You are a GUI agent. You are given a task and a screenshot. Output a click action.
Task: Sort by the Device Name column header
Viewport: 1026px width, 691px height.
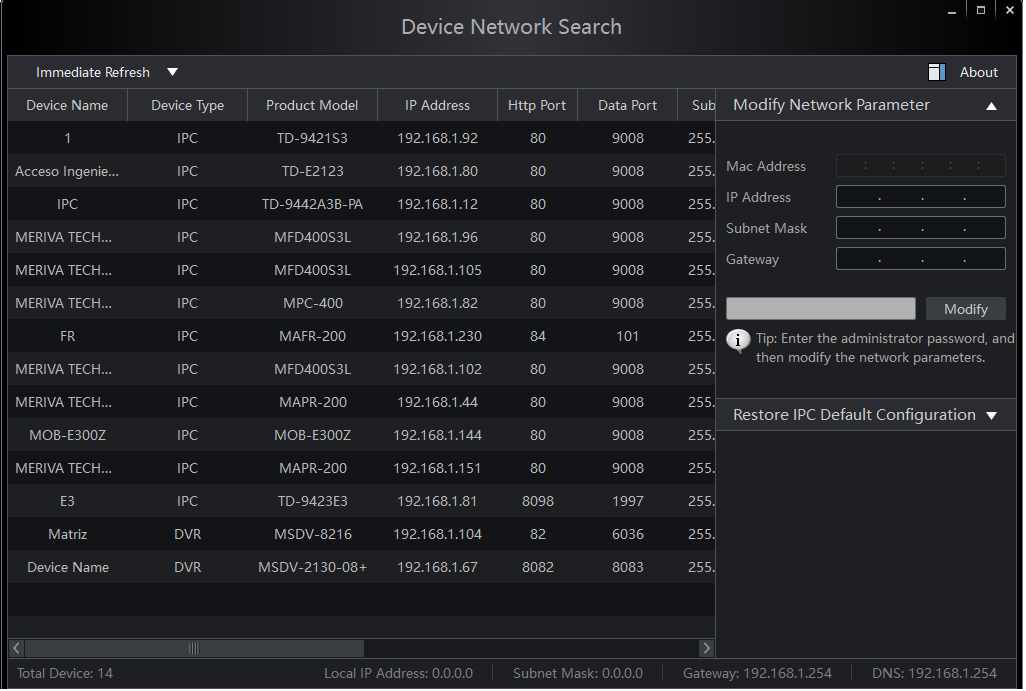point(67,105)
